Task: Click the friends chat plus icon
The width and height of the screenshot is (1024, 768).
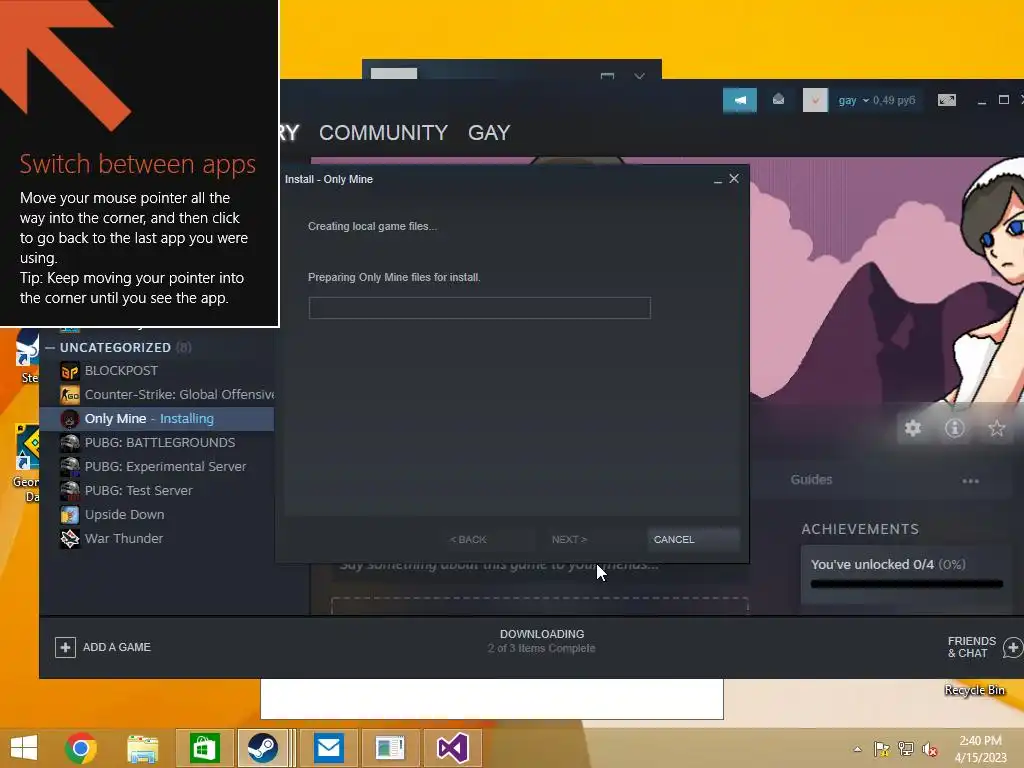Action: (1013, 648)
